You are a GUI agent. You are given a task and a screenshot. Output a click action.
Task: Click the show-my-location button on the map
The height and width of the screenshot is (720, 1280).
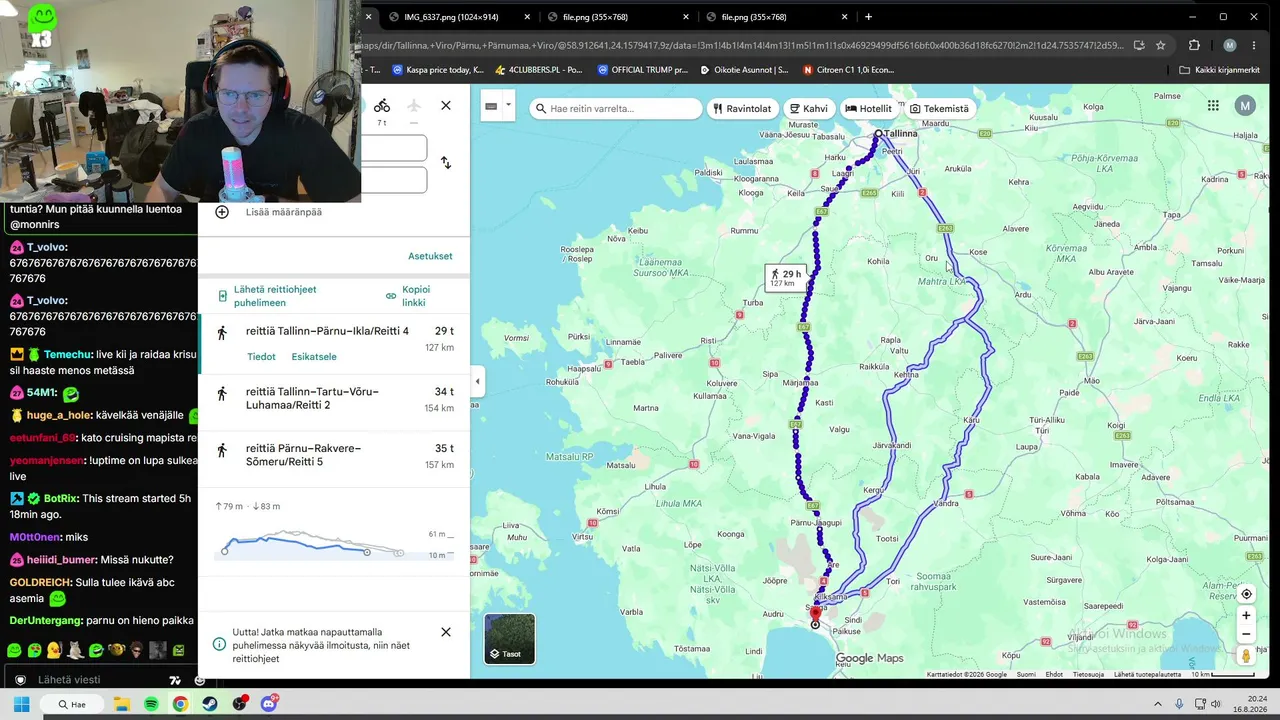1246,594
